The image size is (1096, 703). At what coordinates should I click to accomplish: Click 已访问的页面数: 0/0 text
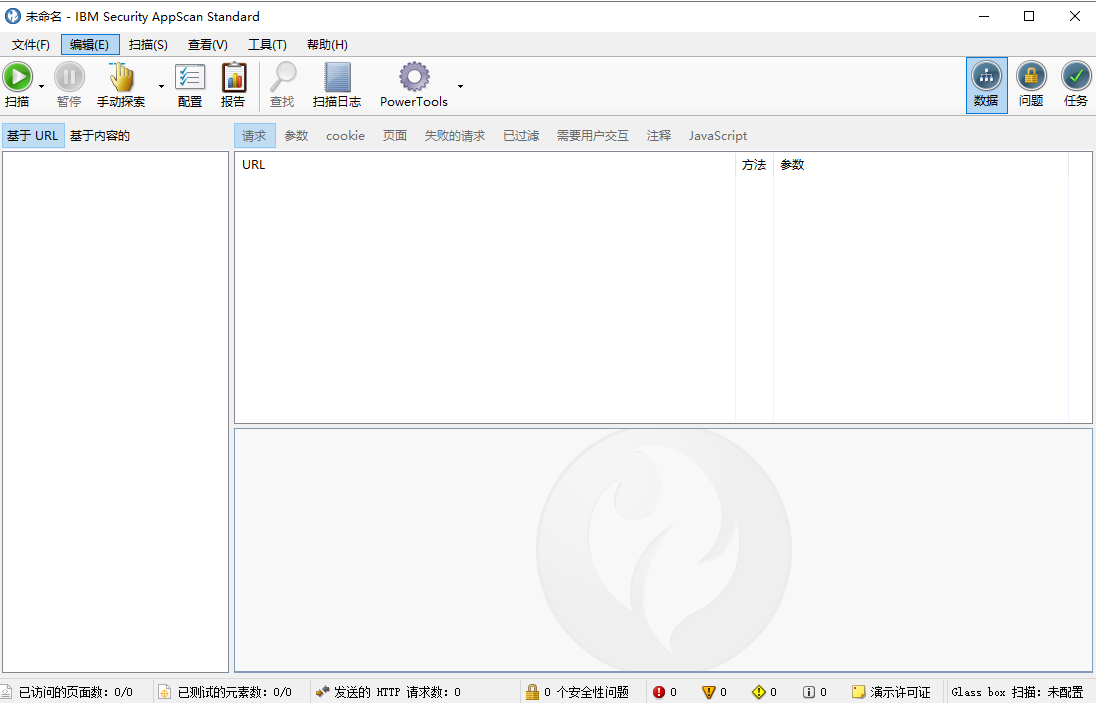point(75,692)
